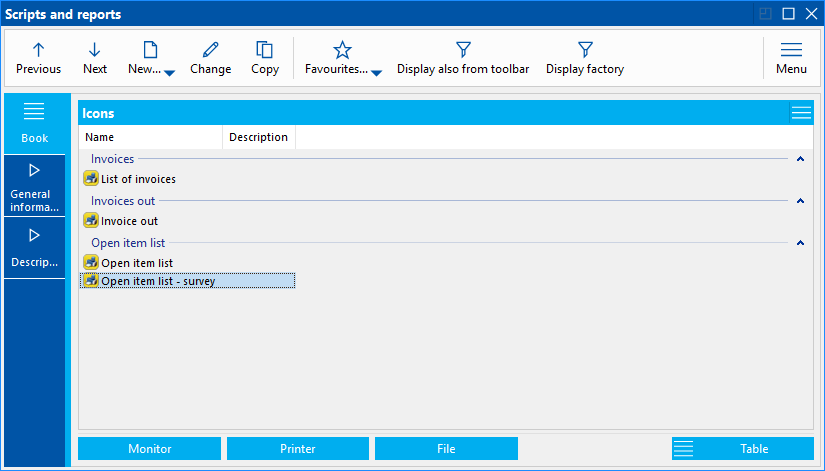Click the Open item list group heading
The image size is (825, 471).
pyautogui.click(x=128, y=243)
